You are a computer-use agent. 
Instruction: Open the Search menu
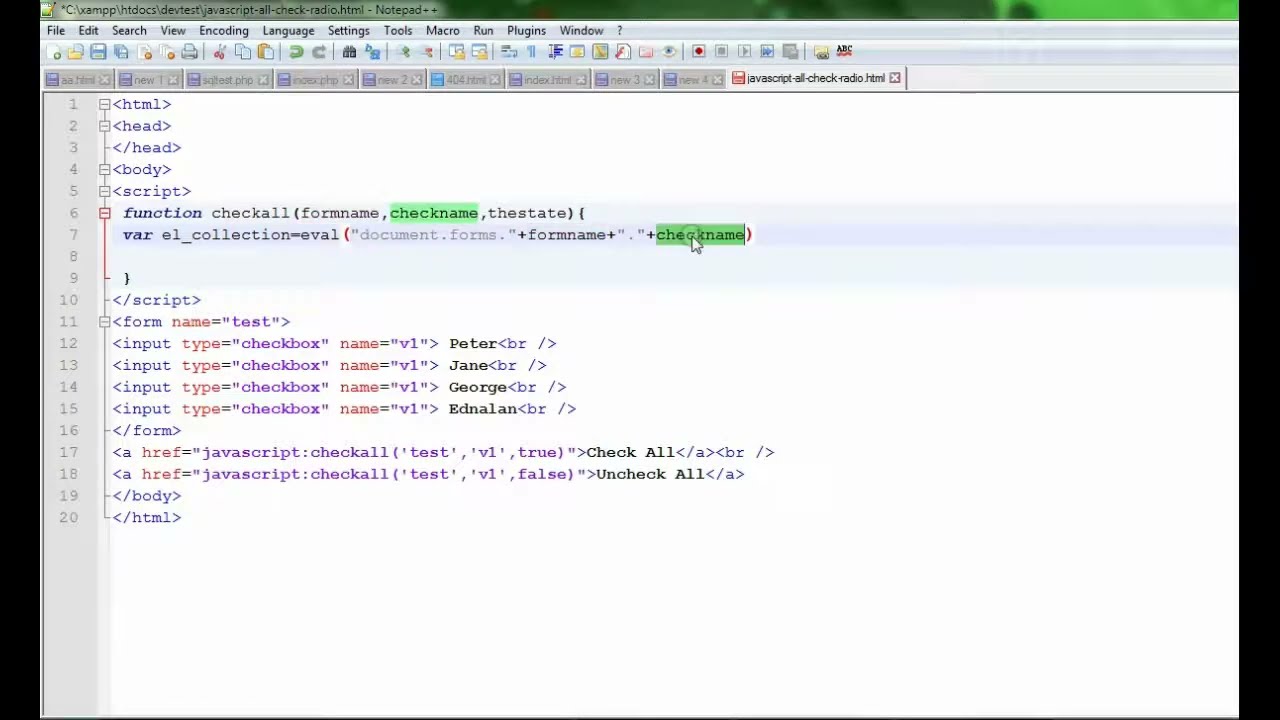point(129,31)
